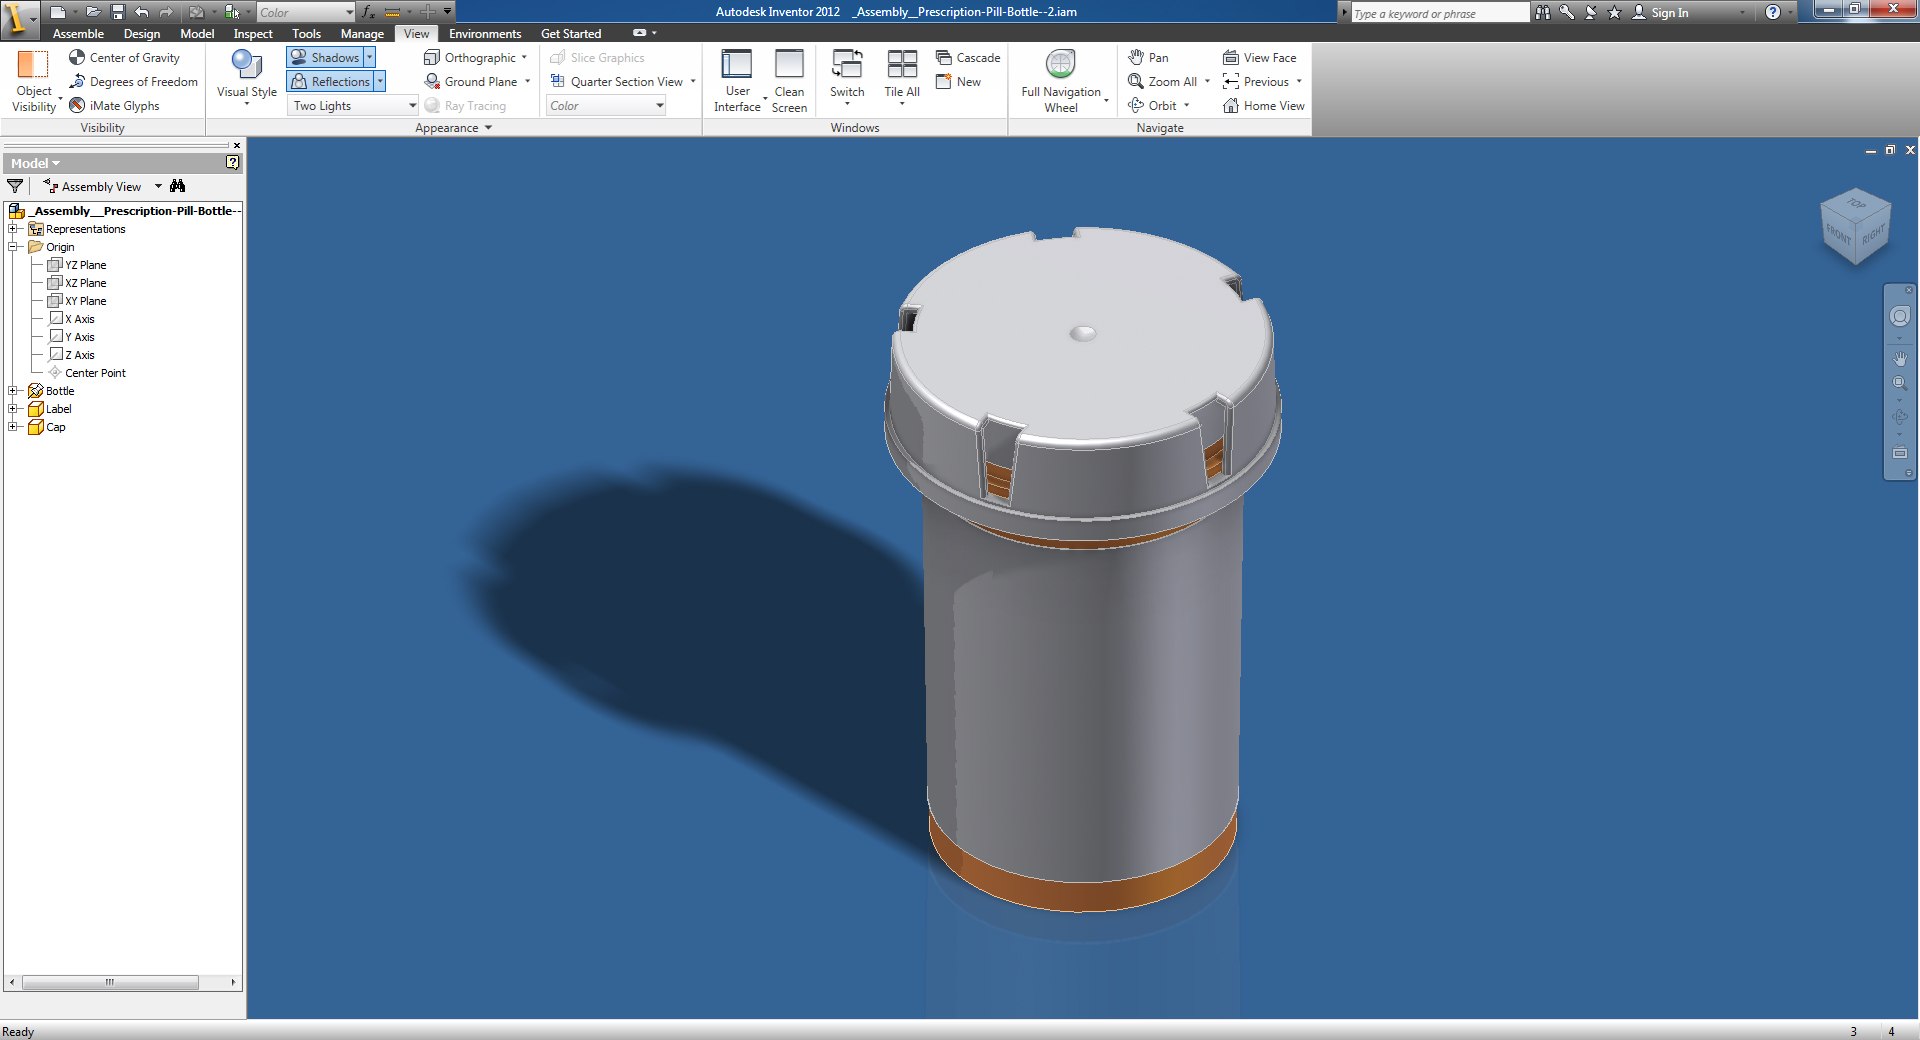
Task: Expand the Bottle component node
Action: [x=13, y=391]
